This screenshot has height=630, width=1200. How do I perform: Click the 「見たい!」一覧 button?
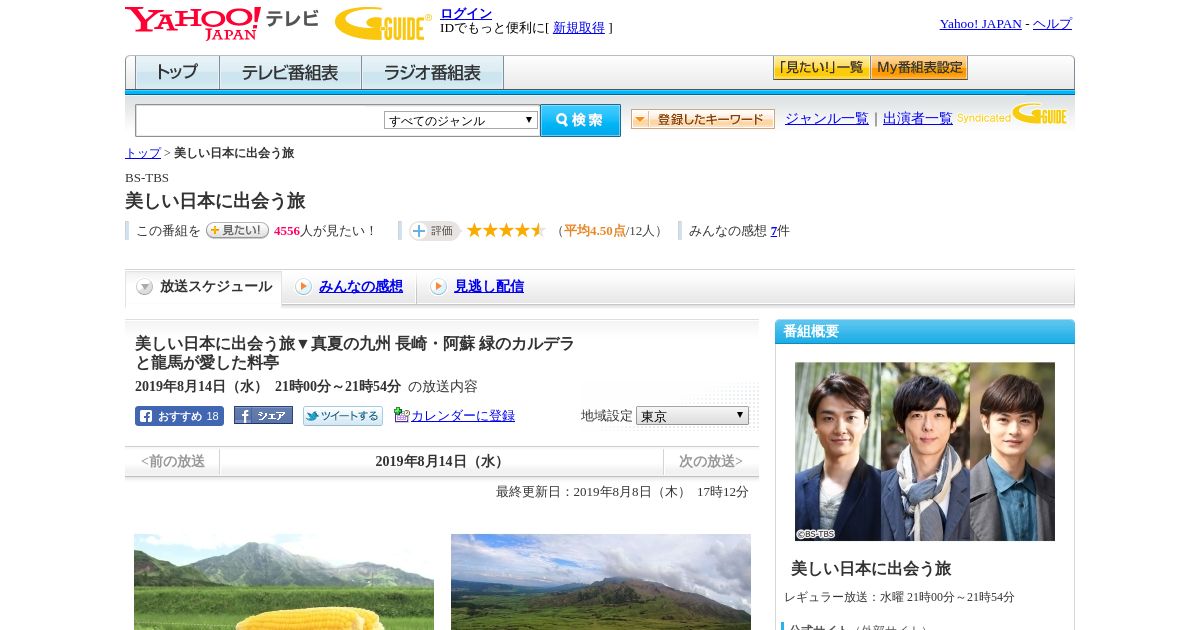click(821, 68)
